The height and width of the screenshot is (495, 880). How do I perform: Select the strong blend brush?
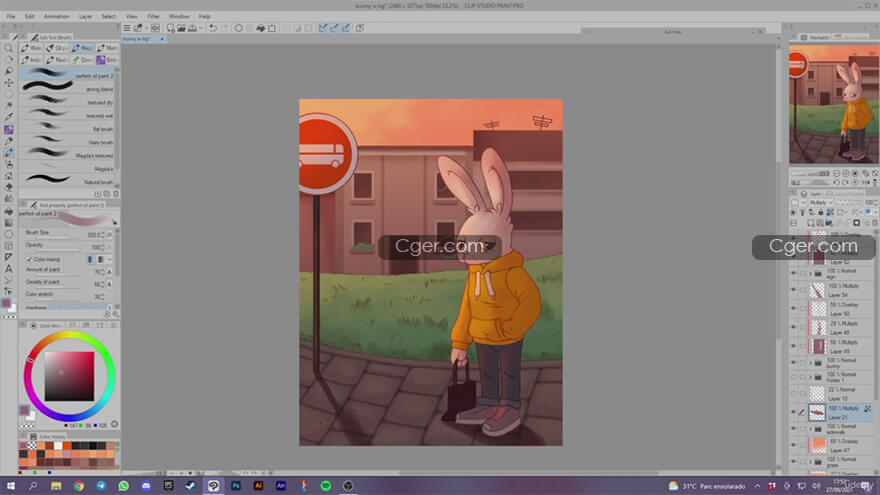(x=68, y=88)
